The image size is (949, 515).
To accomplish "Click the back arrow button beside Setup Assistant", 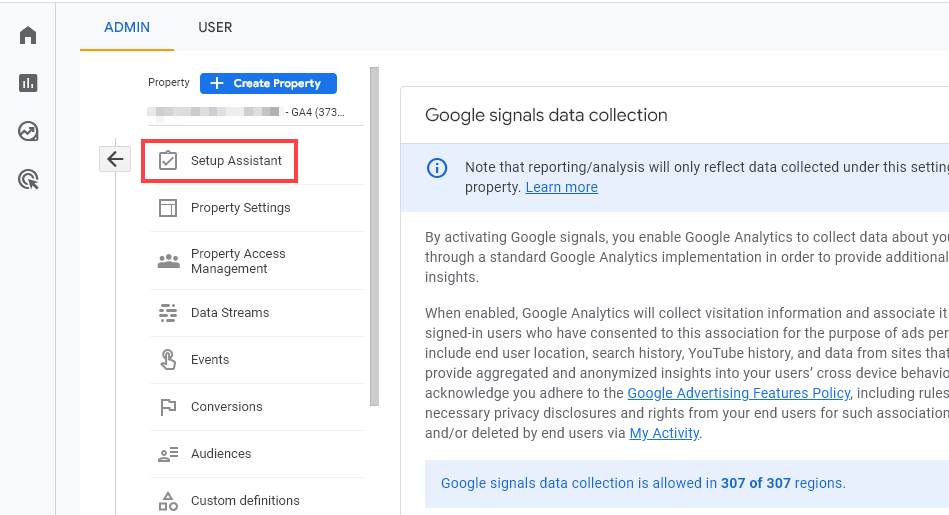I will tap(115, 160).
